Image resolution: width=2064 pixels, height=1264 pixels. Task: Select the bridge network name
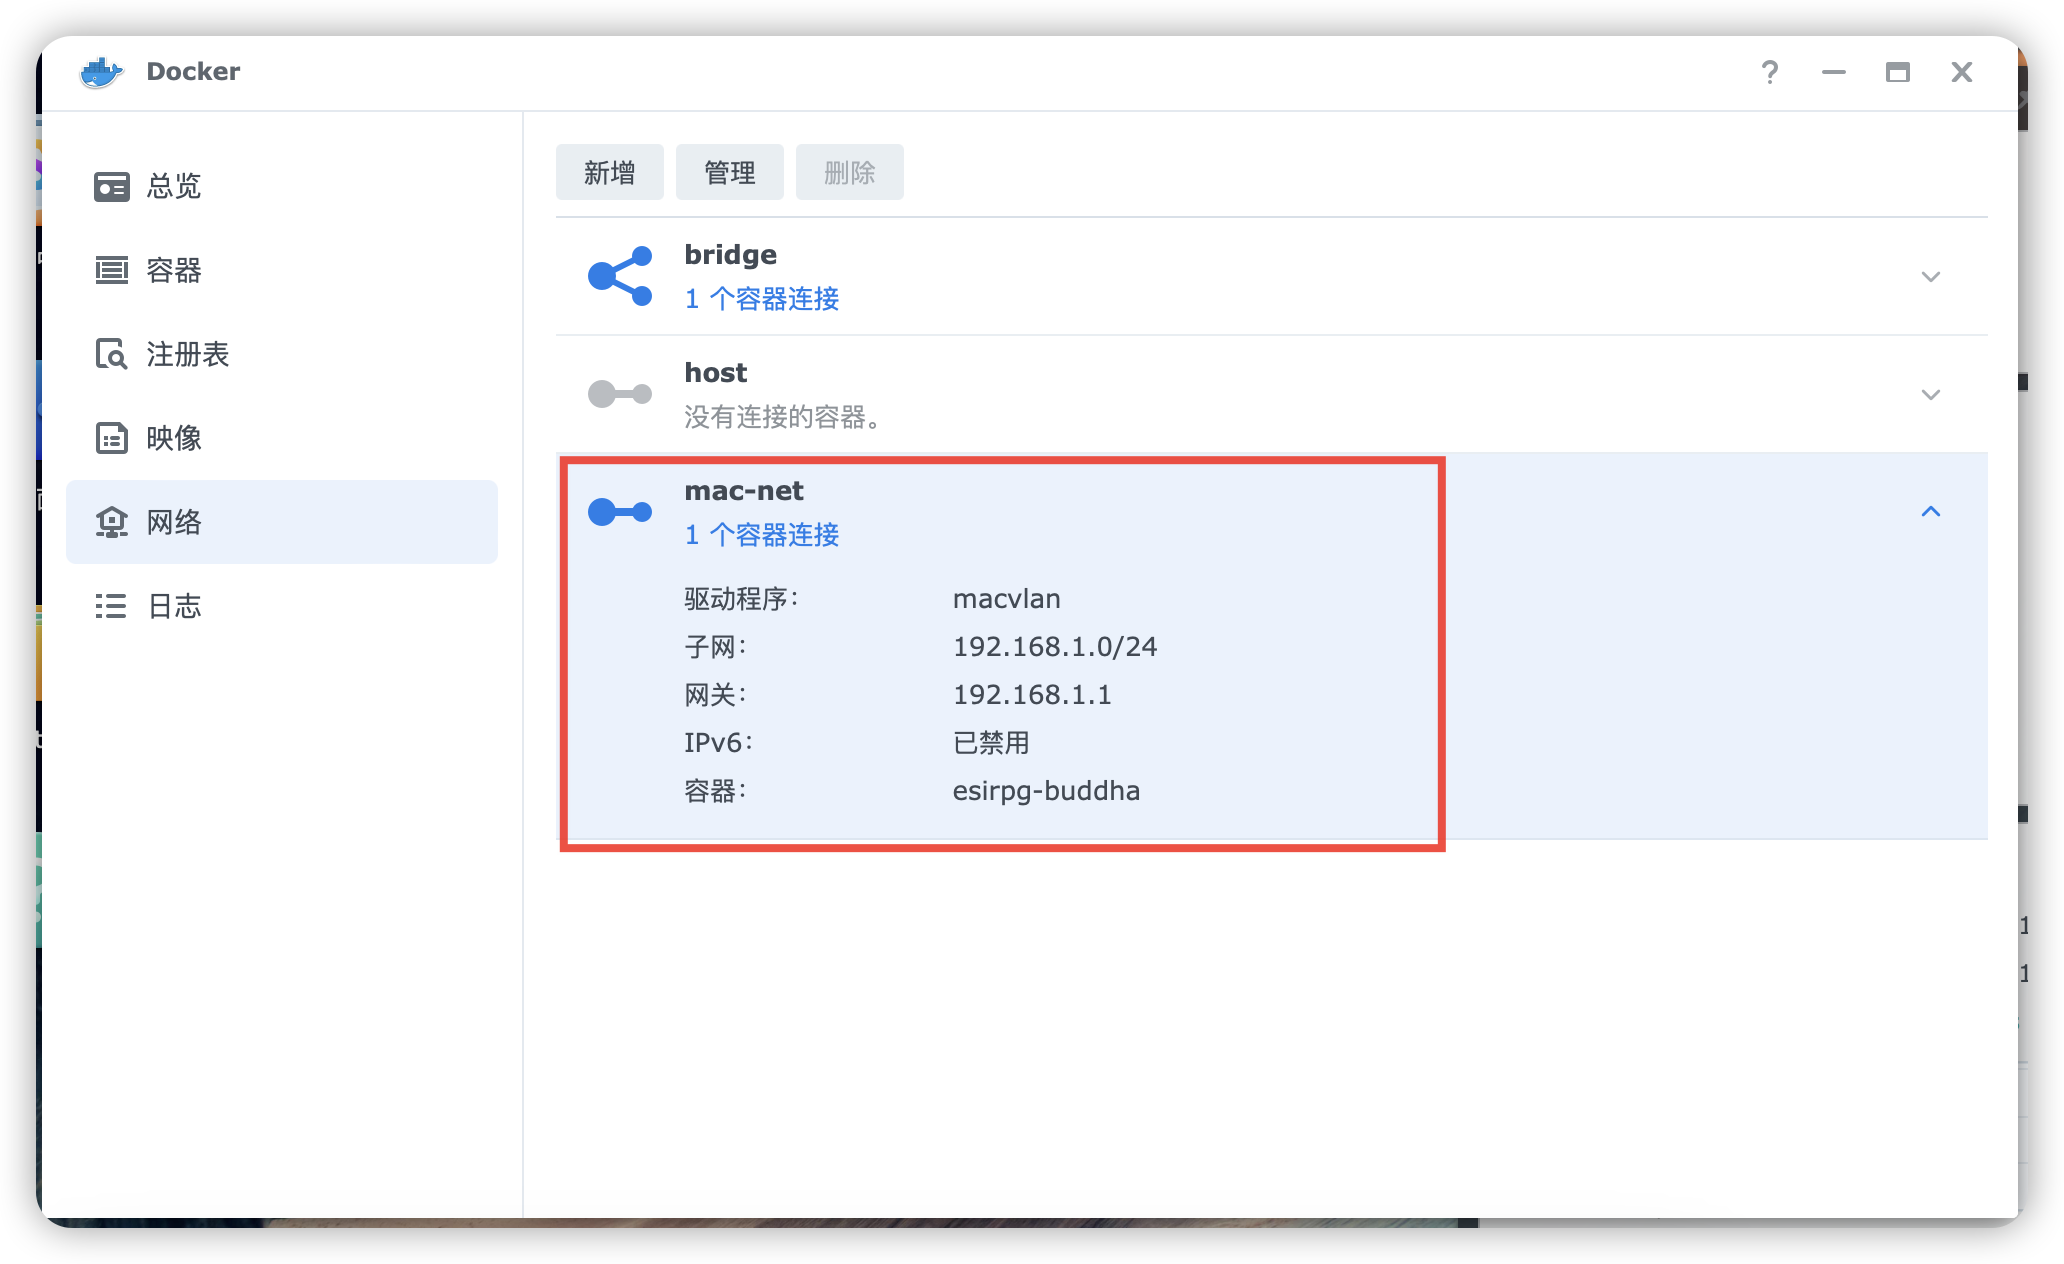click(731, 255)
